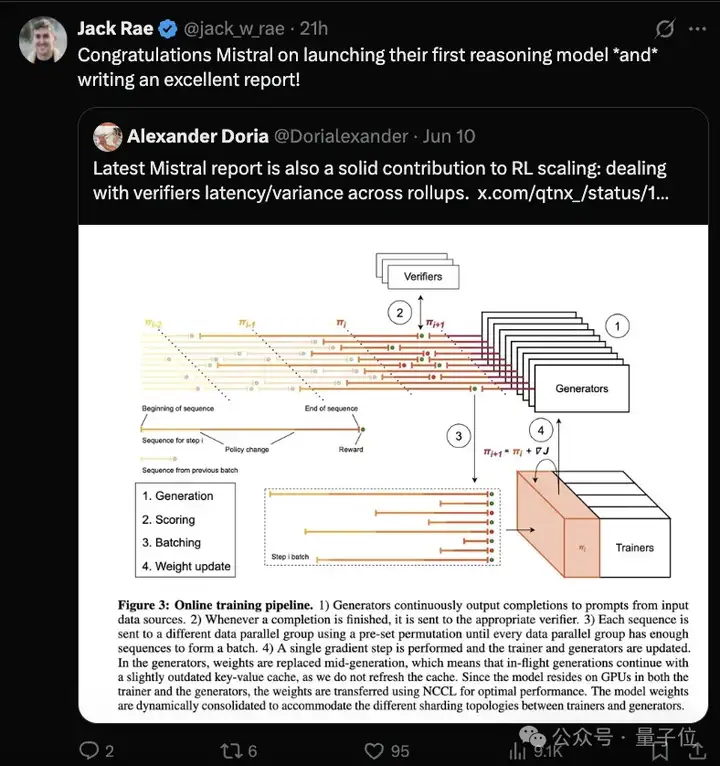Open the x.com/qtnx_/status link
Viewport: 720px width, 766px height.
click(573, 193)
